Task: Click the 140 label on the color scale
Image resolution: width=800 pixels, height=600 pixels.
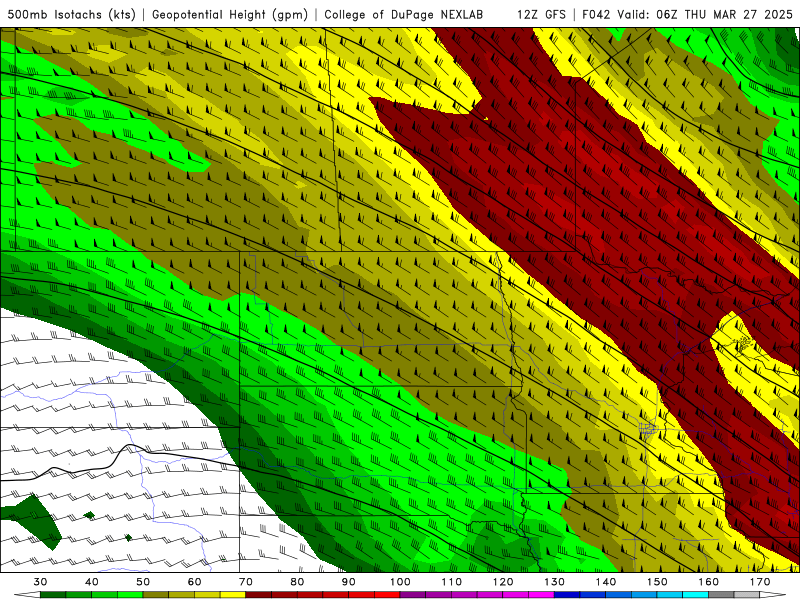Action: pyautogui.click(x=606, y=582)
